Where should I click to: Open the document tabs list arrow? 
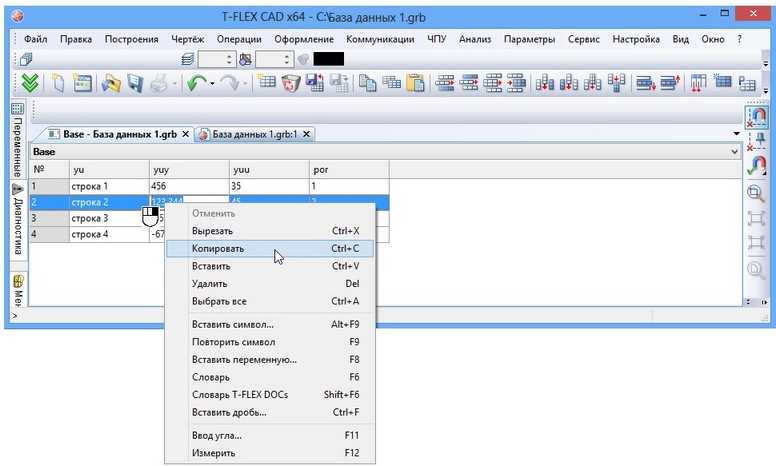point(737,133)
